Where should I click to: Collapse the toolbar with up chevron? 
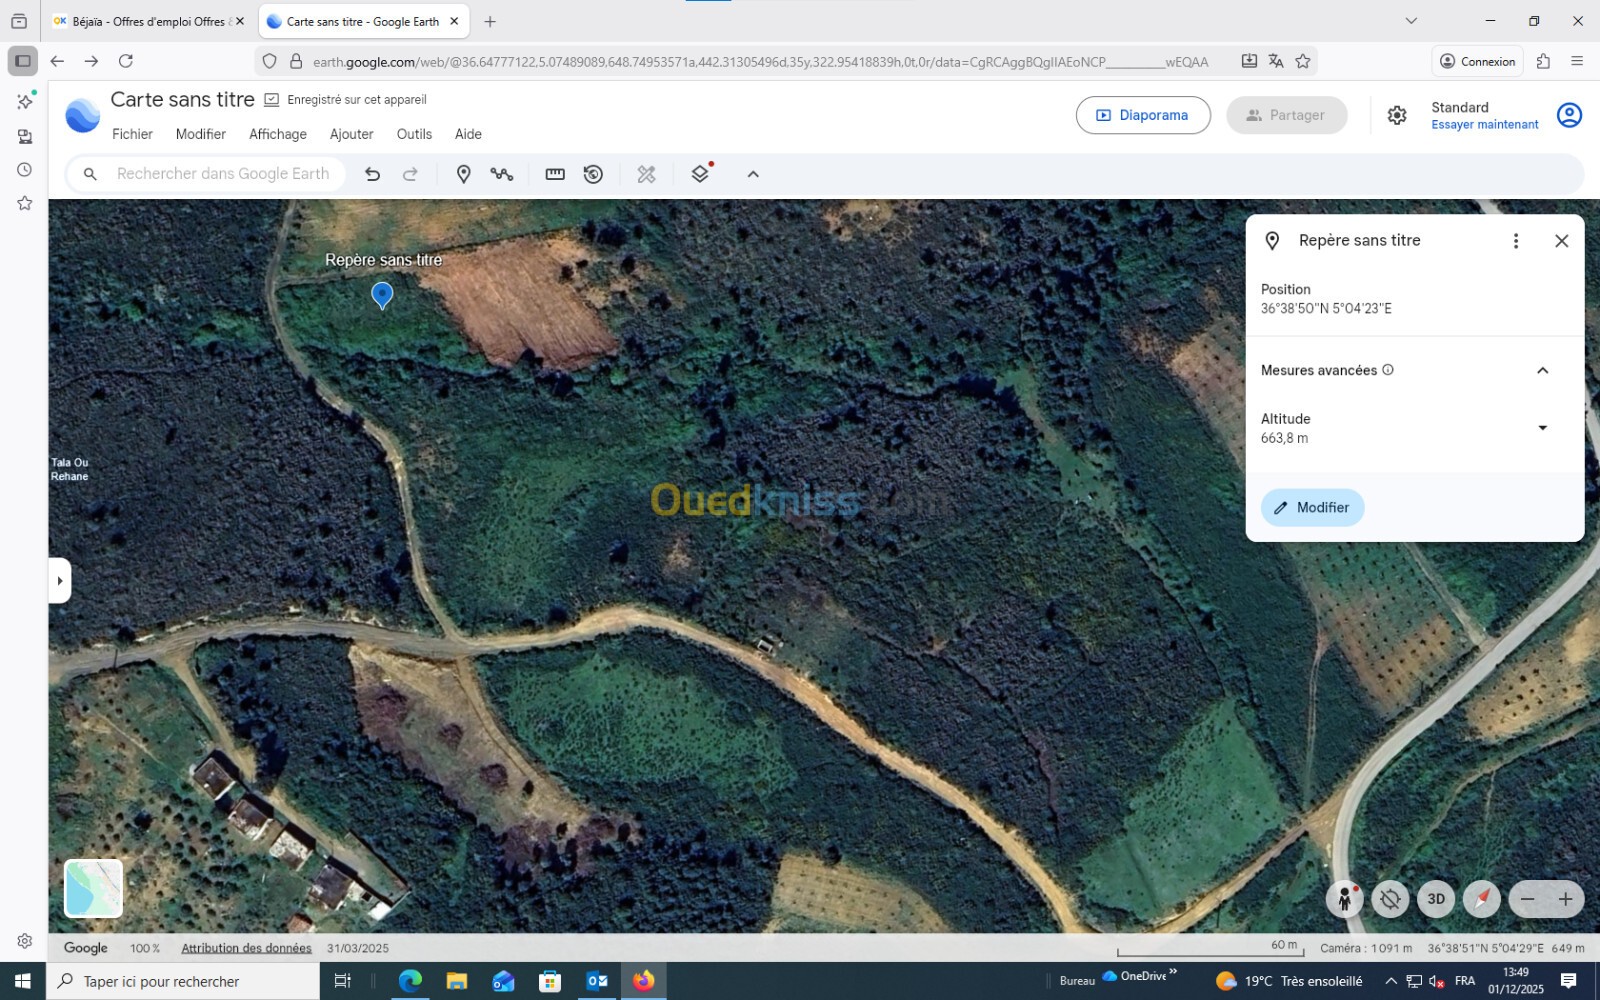pos(753,174)
